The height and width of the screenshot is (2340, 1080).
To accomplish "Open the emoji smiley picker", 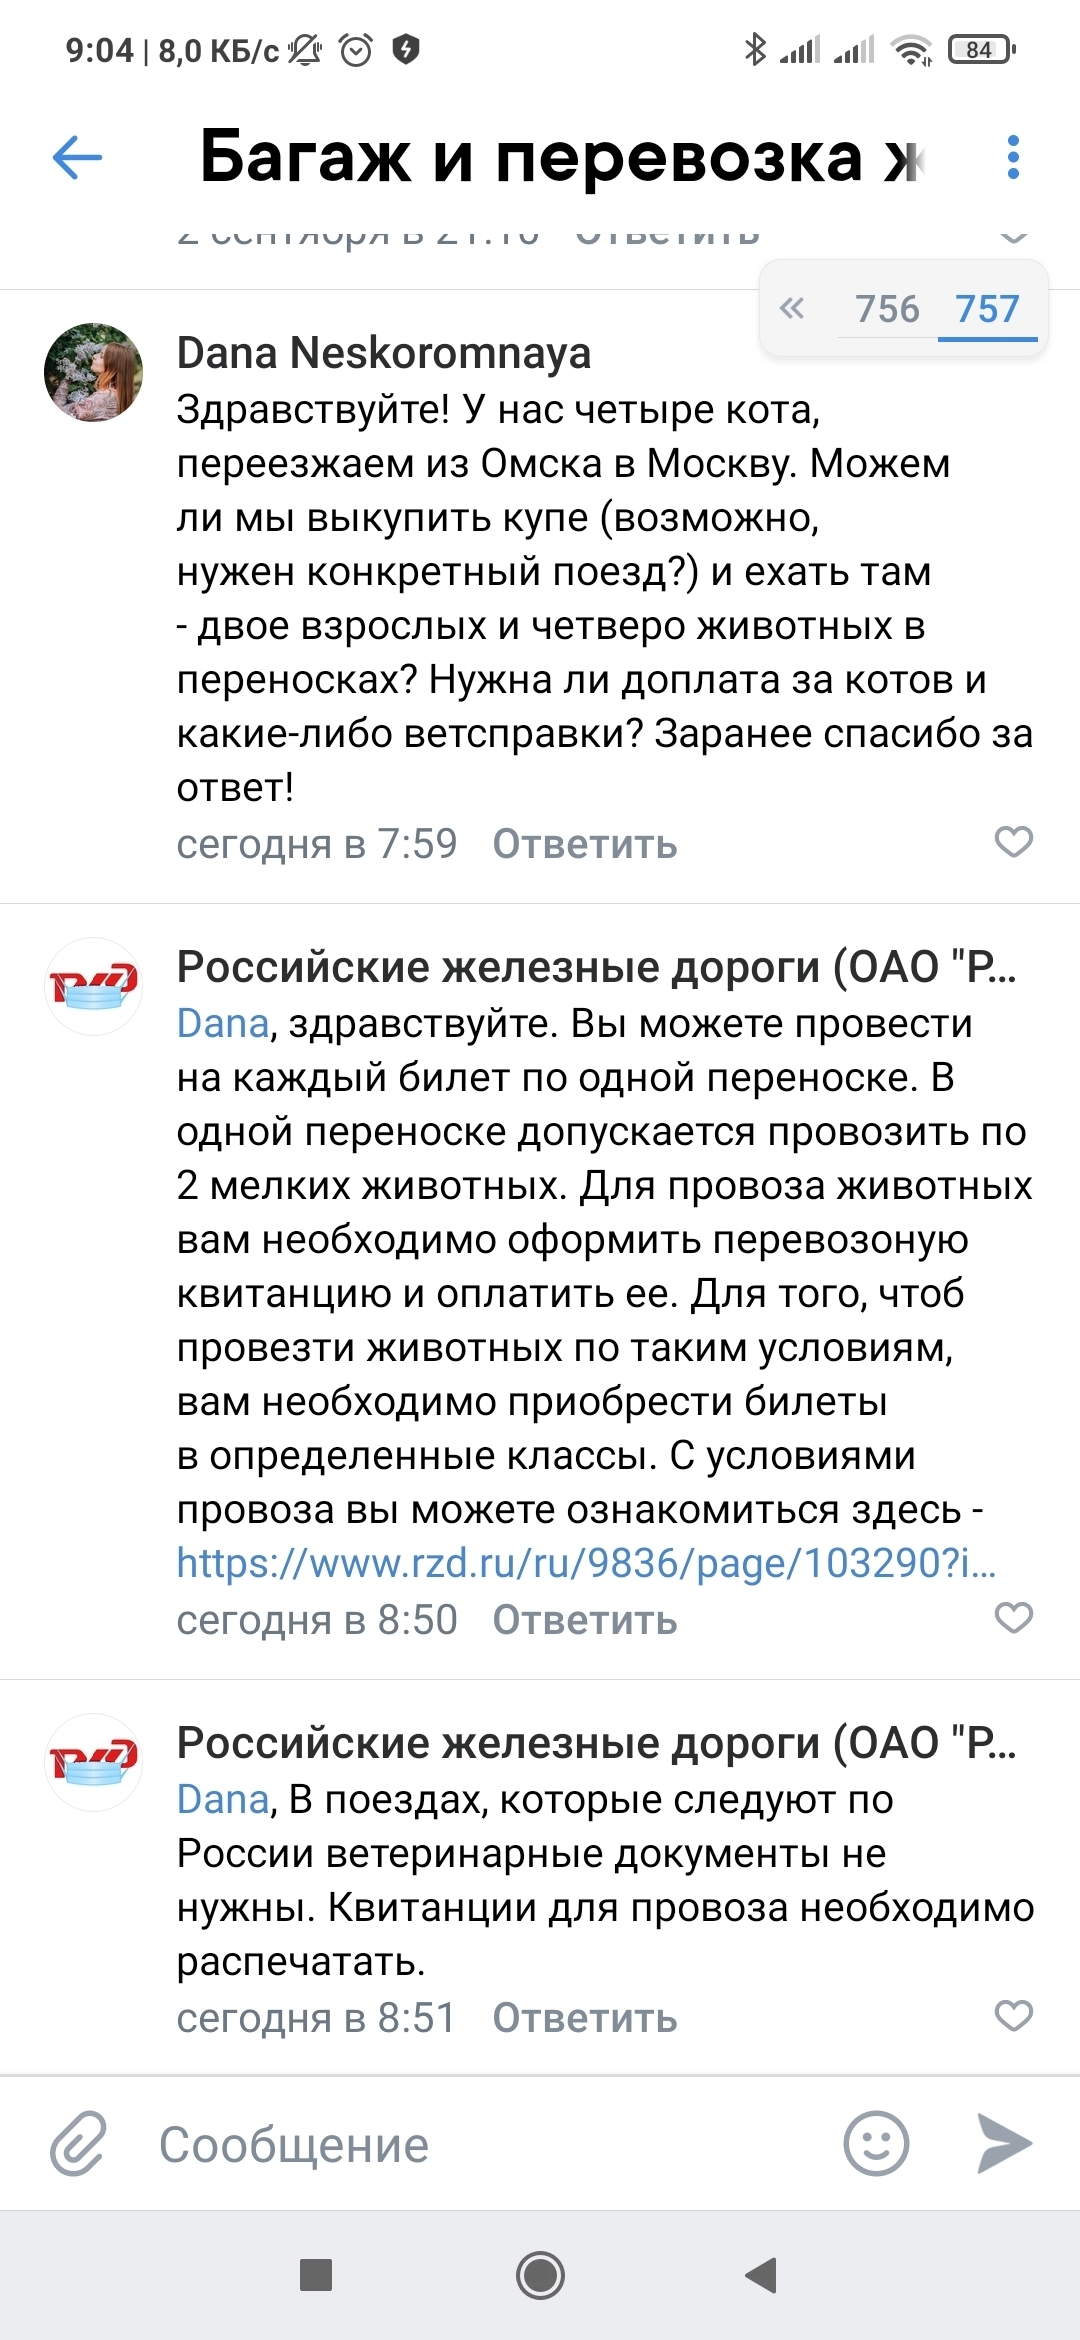I will click(876, 2143).
